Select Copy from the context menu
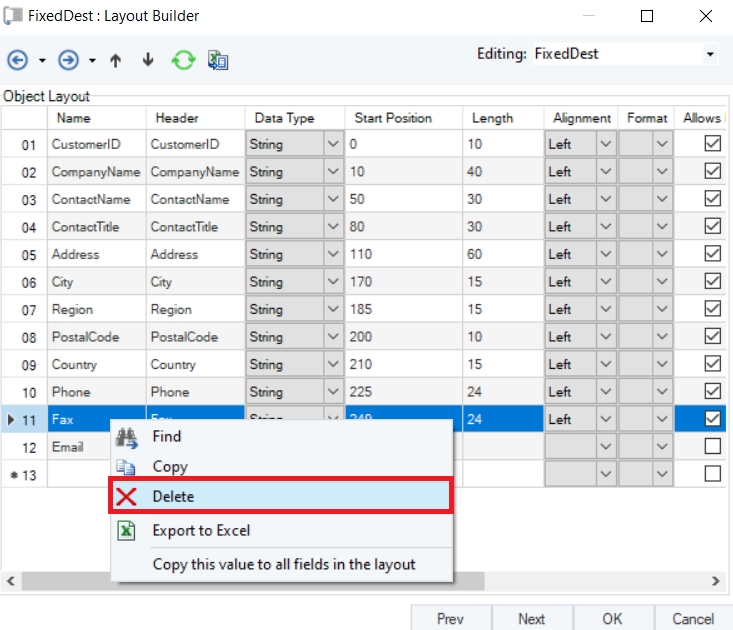This screenshot has height=630, width=733. 170,467
